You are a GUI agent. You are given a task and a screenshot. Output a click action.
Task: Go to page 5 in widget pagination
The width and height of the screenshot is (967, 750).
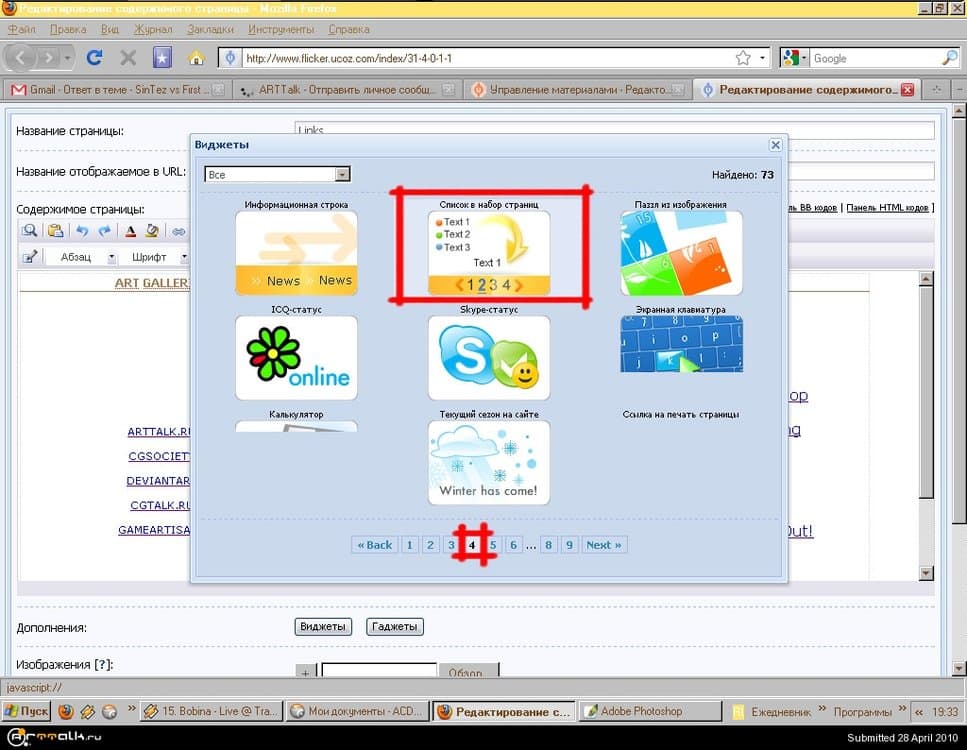493,545
